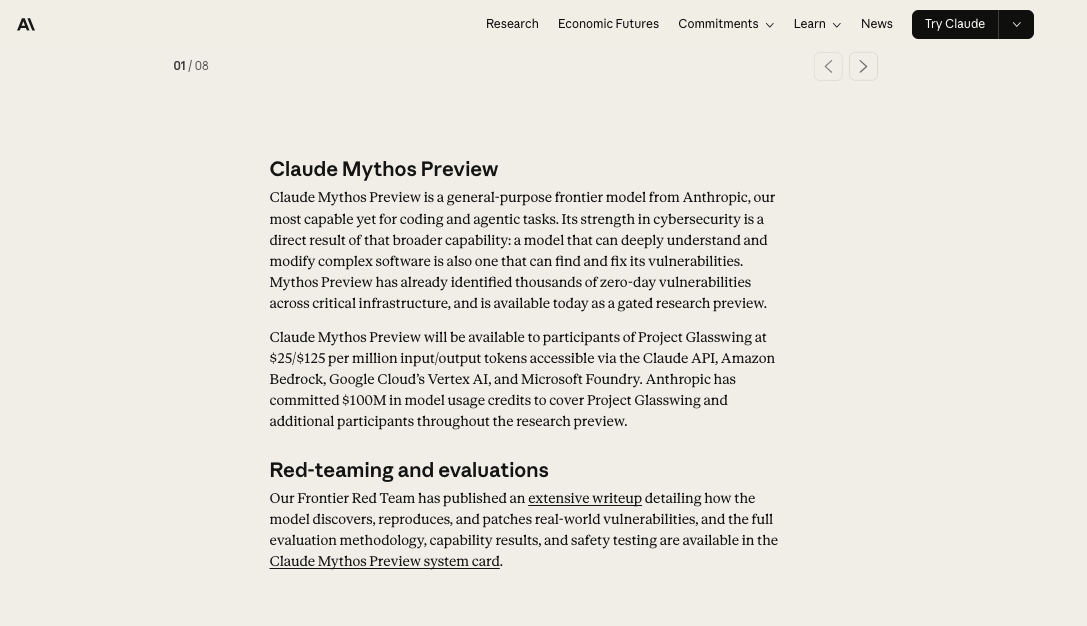
Task: Expand the dropdown arrow next to Try Claude
Action: click(x=1016, y=24)
